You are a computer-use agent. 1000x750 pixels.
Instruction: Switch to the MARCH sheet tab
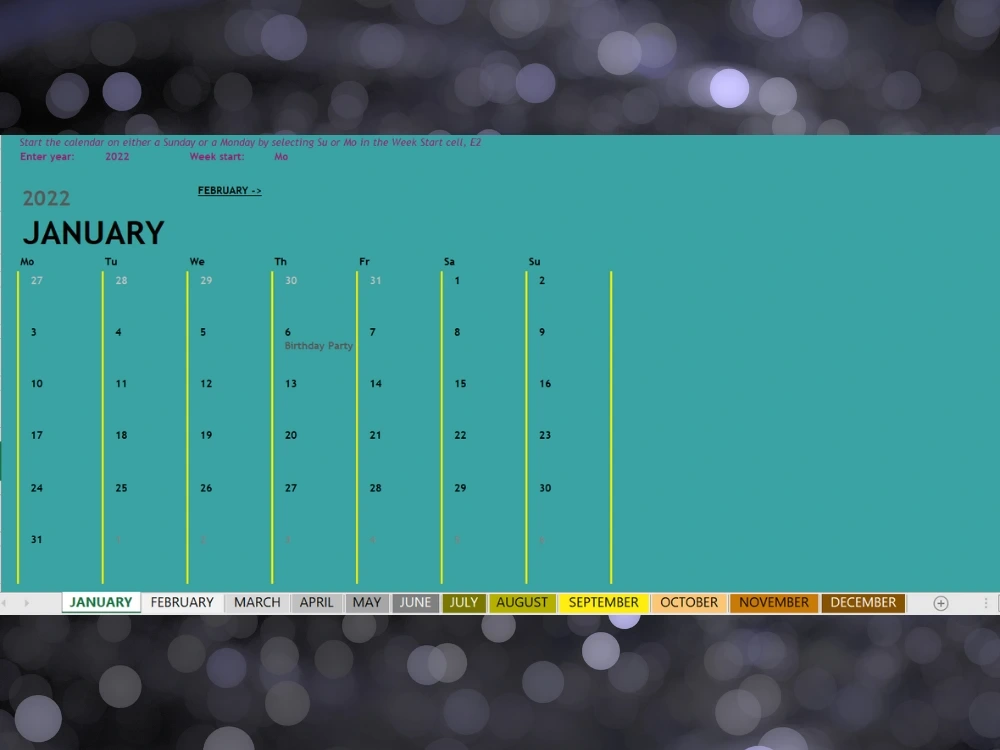point(257,603)
